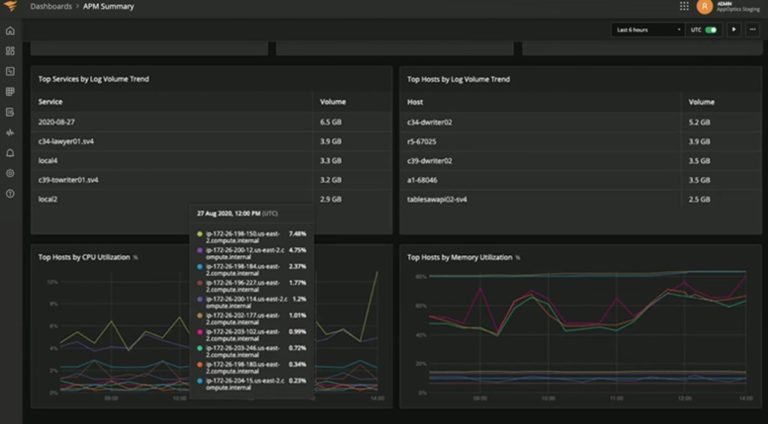Screen dimensions: 768x424
Task: Click the Host column header
Action: click(415, 102)
